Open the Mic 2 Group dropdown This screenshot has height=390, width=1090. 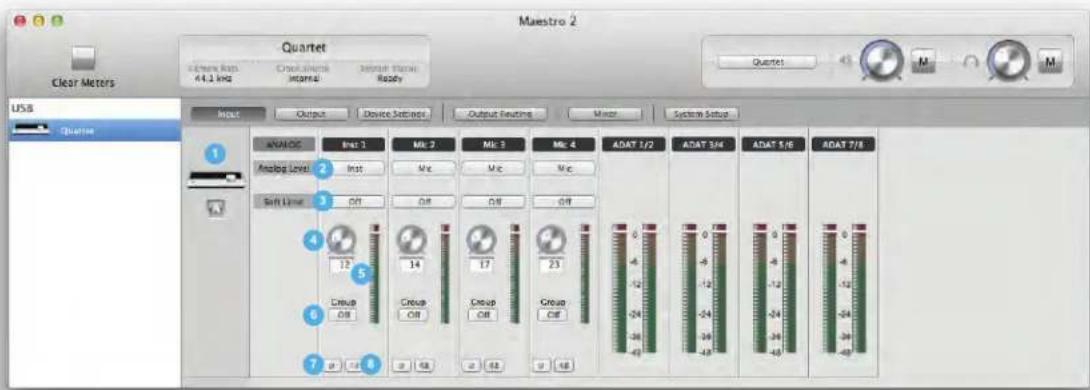tap(413, 314)
